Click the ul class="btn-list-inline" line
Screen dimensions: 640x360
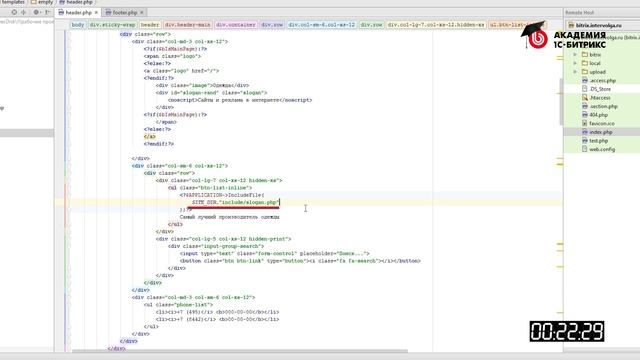click(x=210, y=188)
